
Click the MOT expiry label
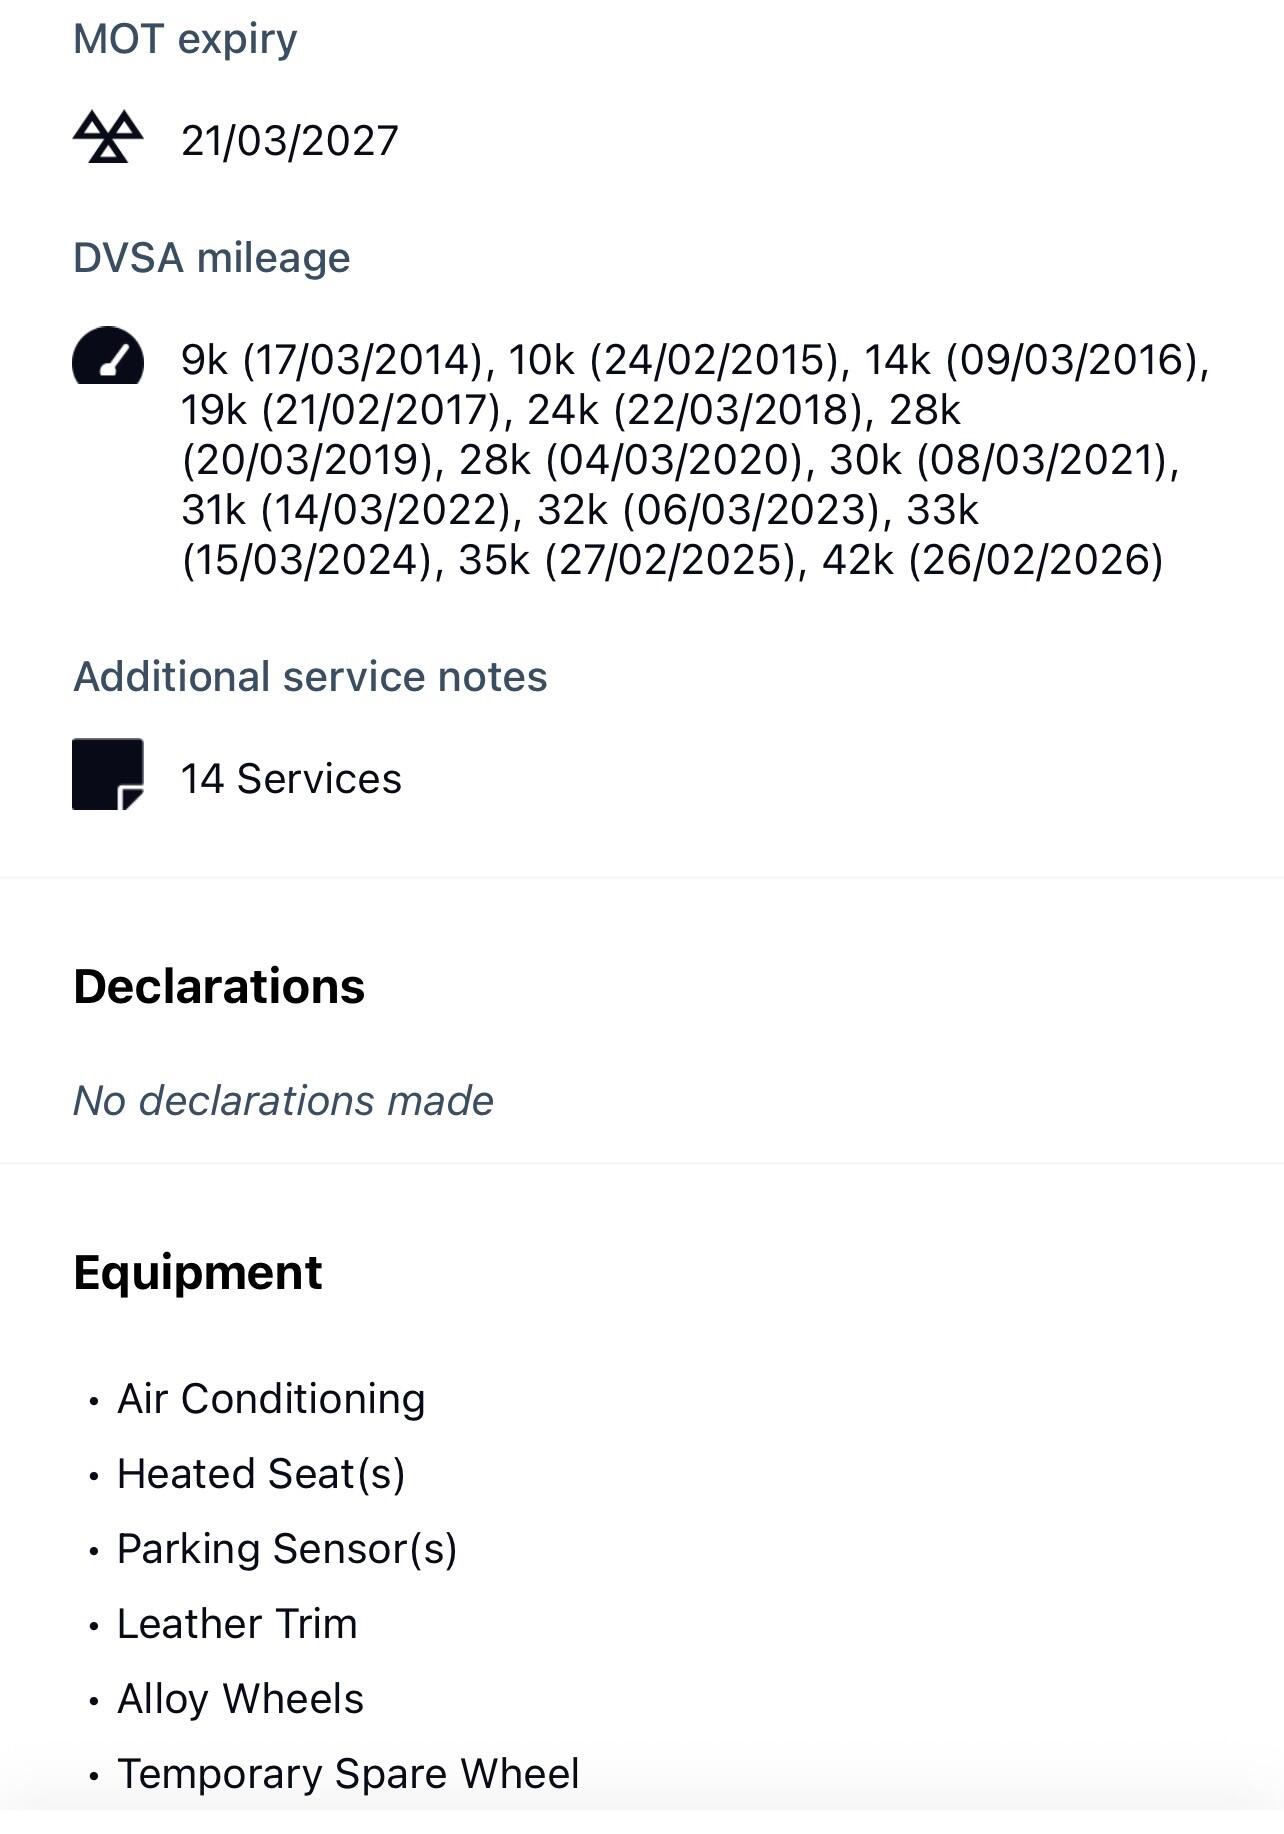[x=185, y=39]
